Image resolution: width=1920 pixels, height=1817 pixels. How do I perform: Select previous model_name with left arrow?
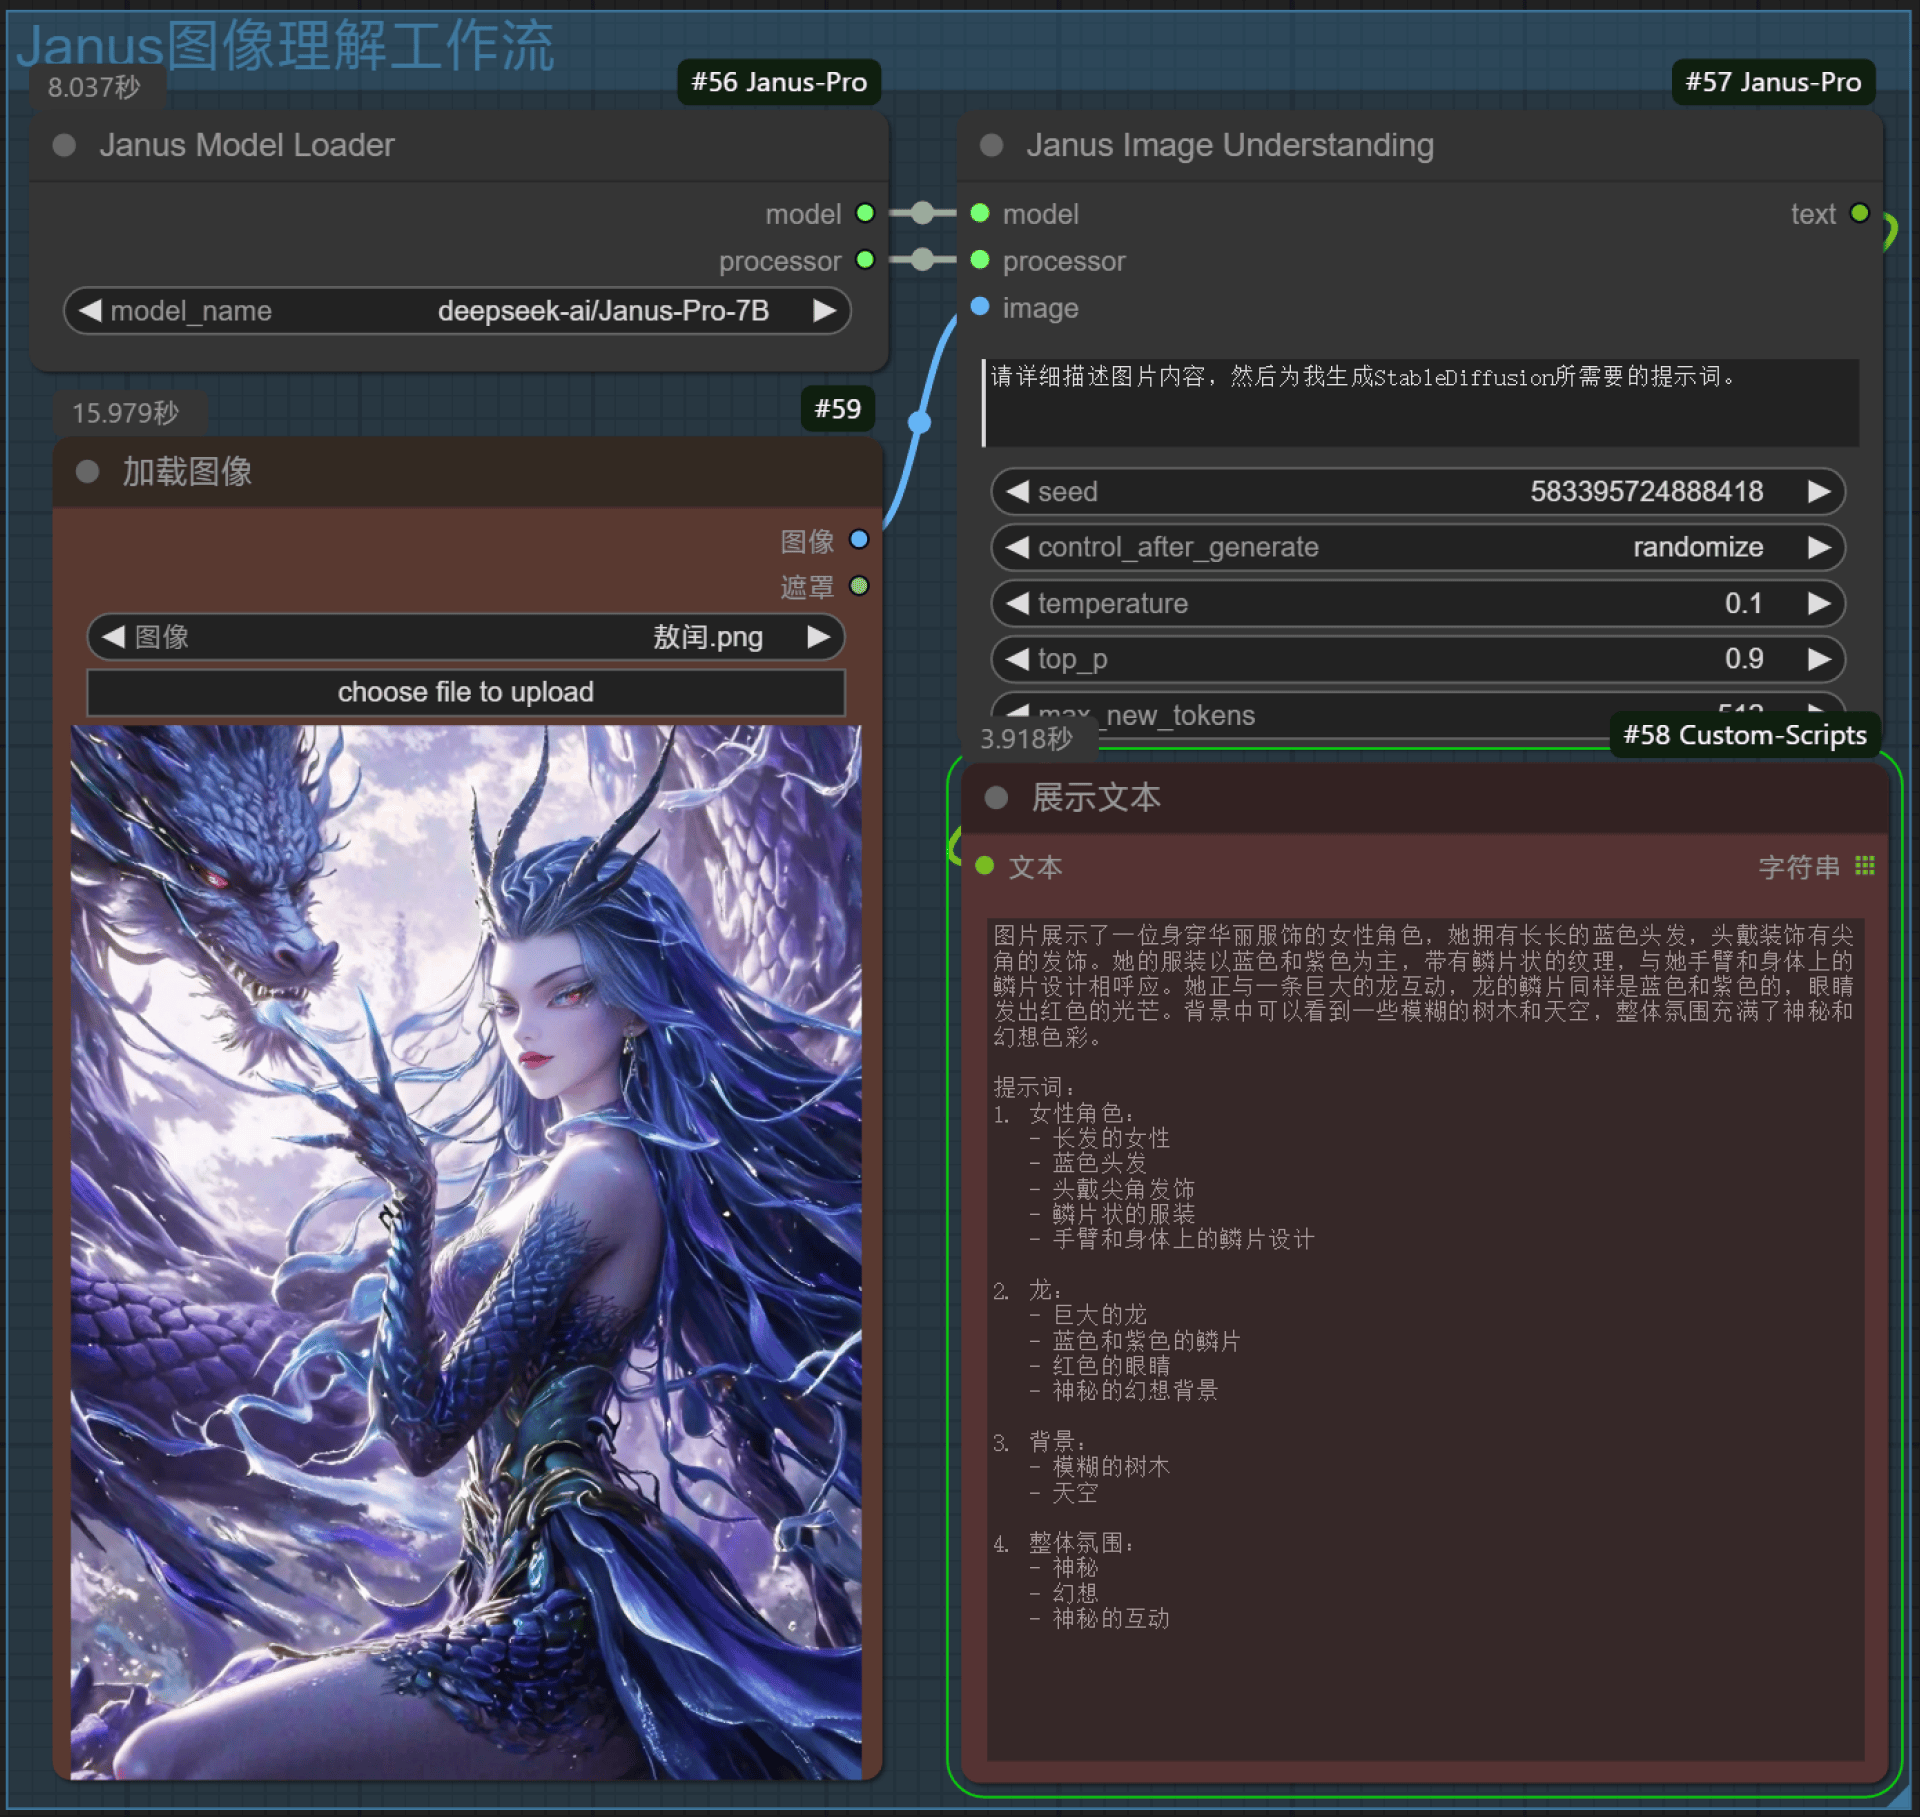pyautogui.click(x=90, y=311)
